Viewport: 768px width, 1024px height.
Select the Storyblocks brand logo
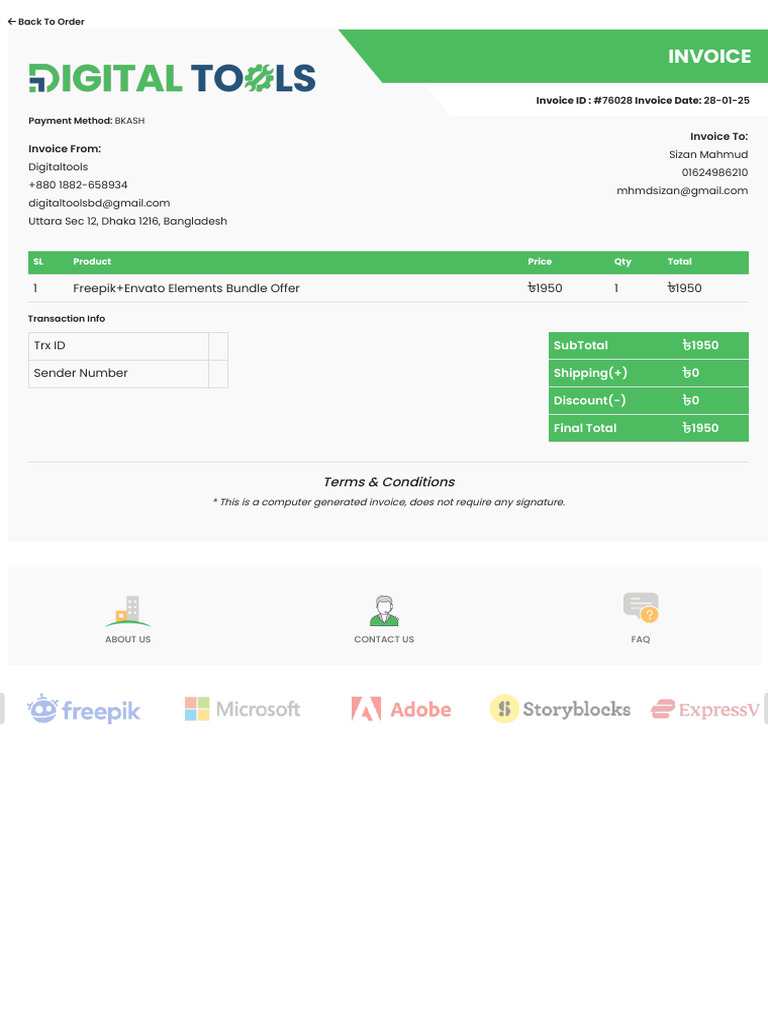[x=560, y=709]
